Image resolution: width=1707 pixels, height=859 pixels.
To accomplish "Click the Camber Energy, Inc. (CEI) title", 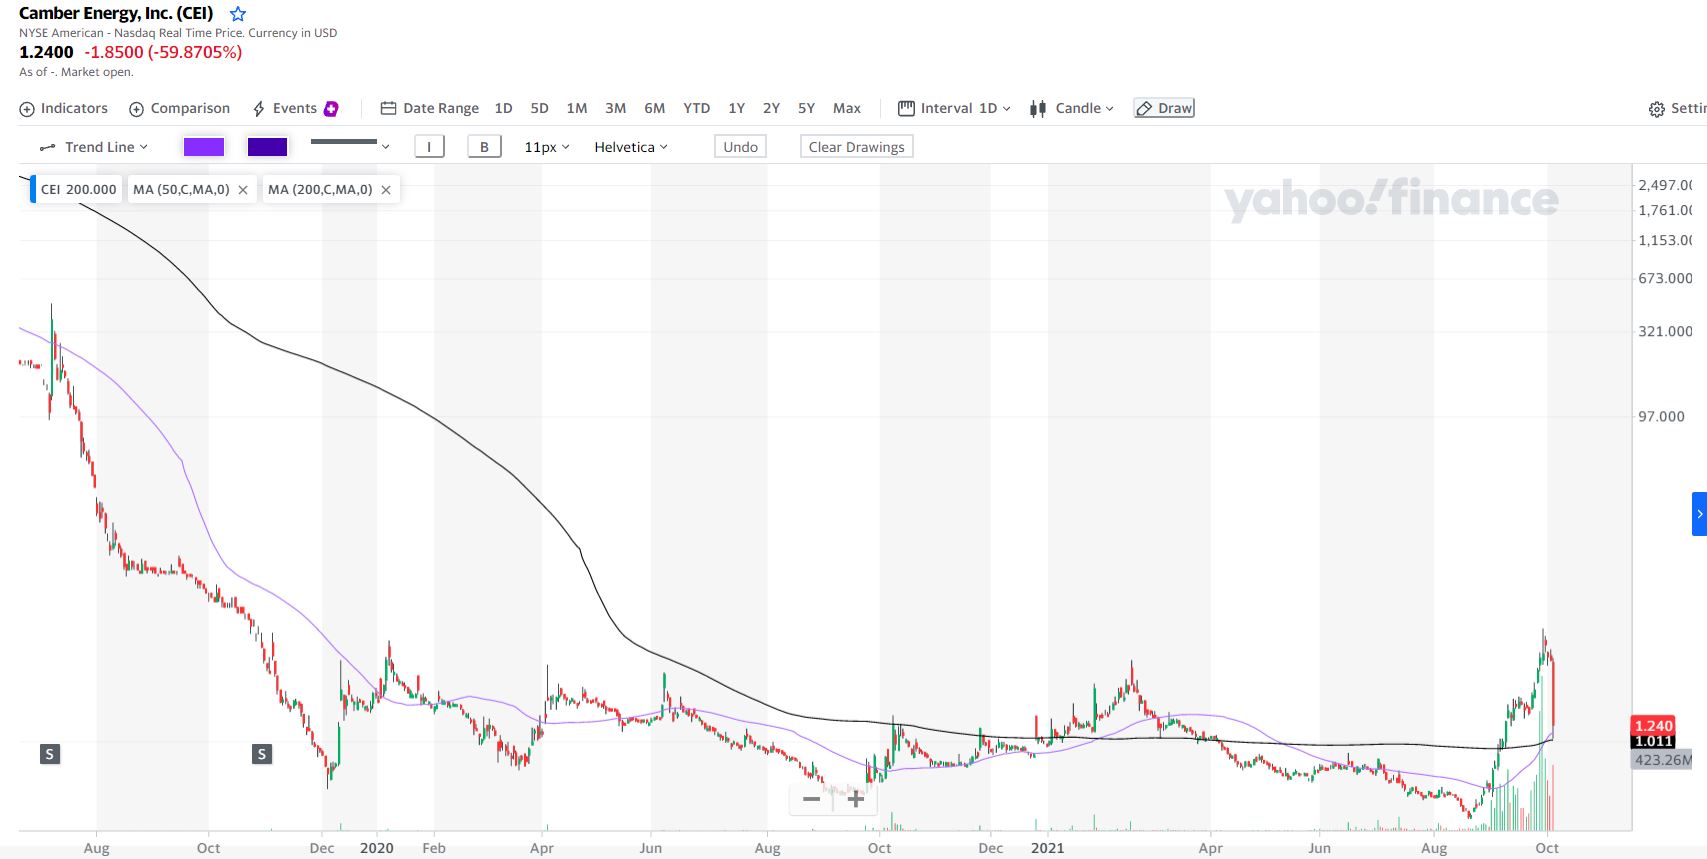I will tap(116, 14).
